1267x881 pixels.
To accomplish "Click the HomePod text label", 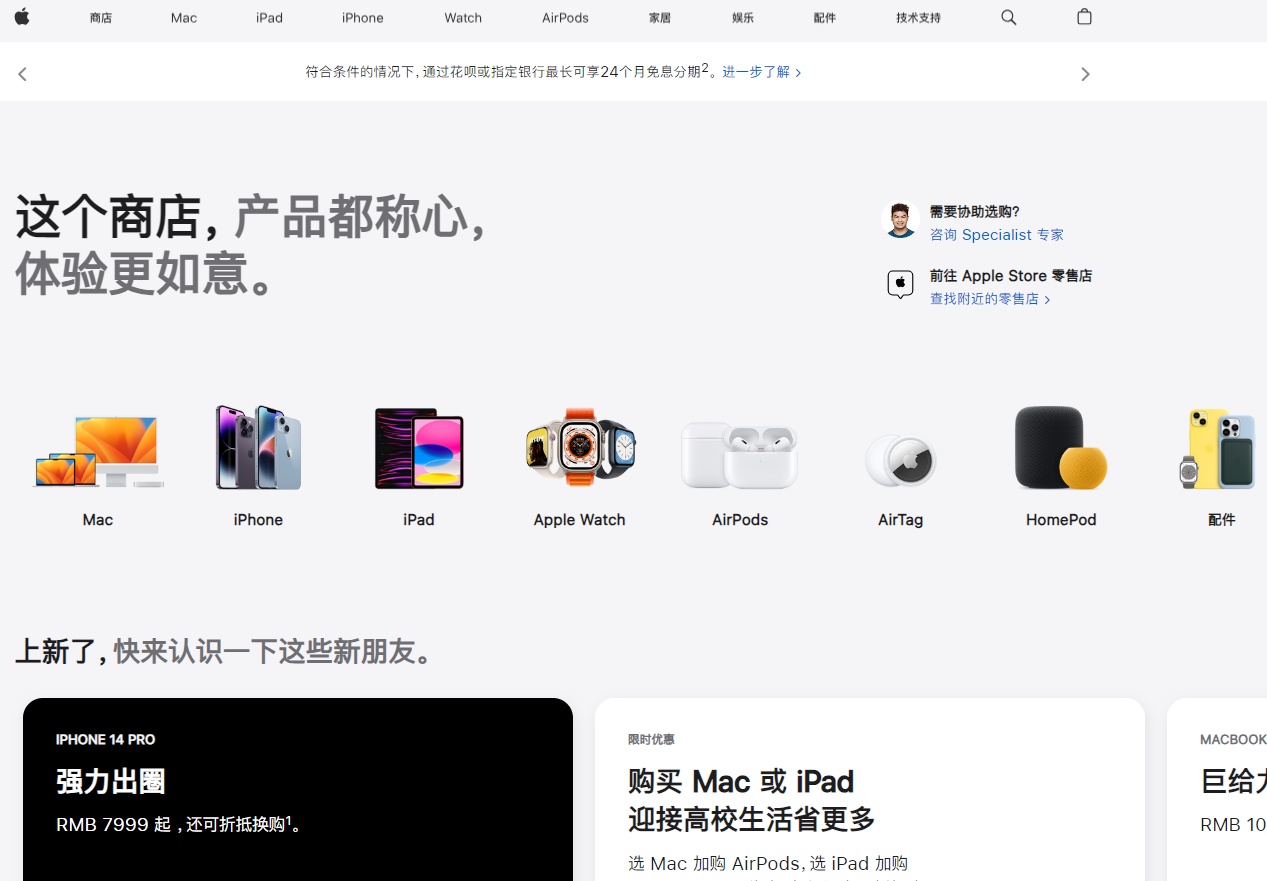I will click(1061, 520).
